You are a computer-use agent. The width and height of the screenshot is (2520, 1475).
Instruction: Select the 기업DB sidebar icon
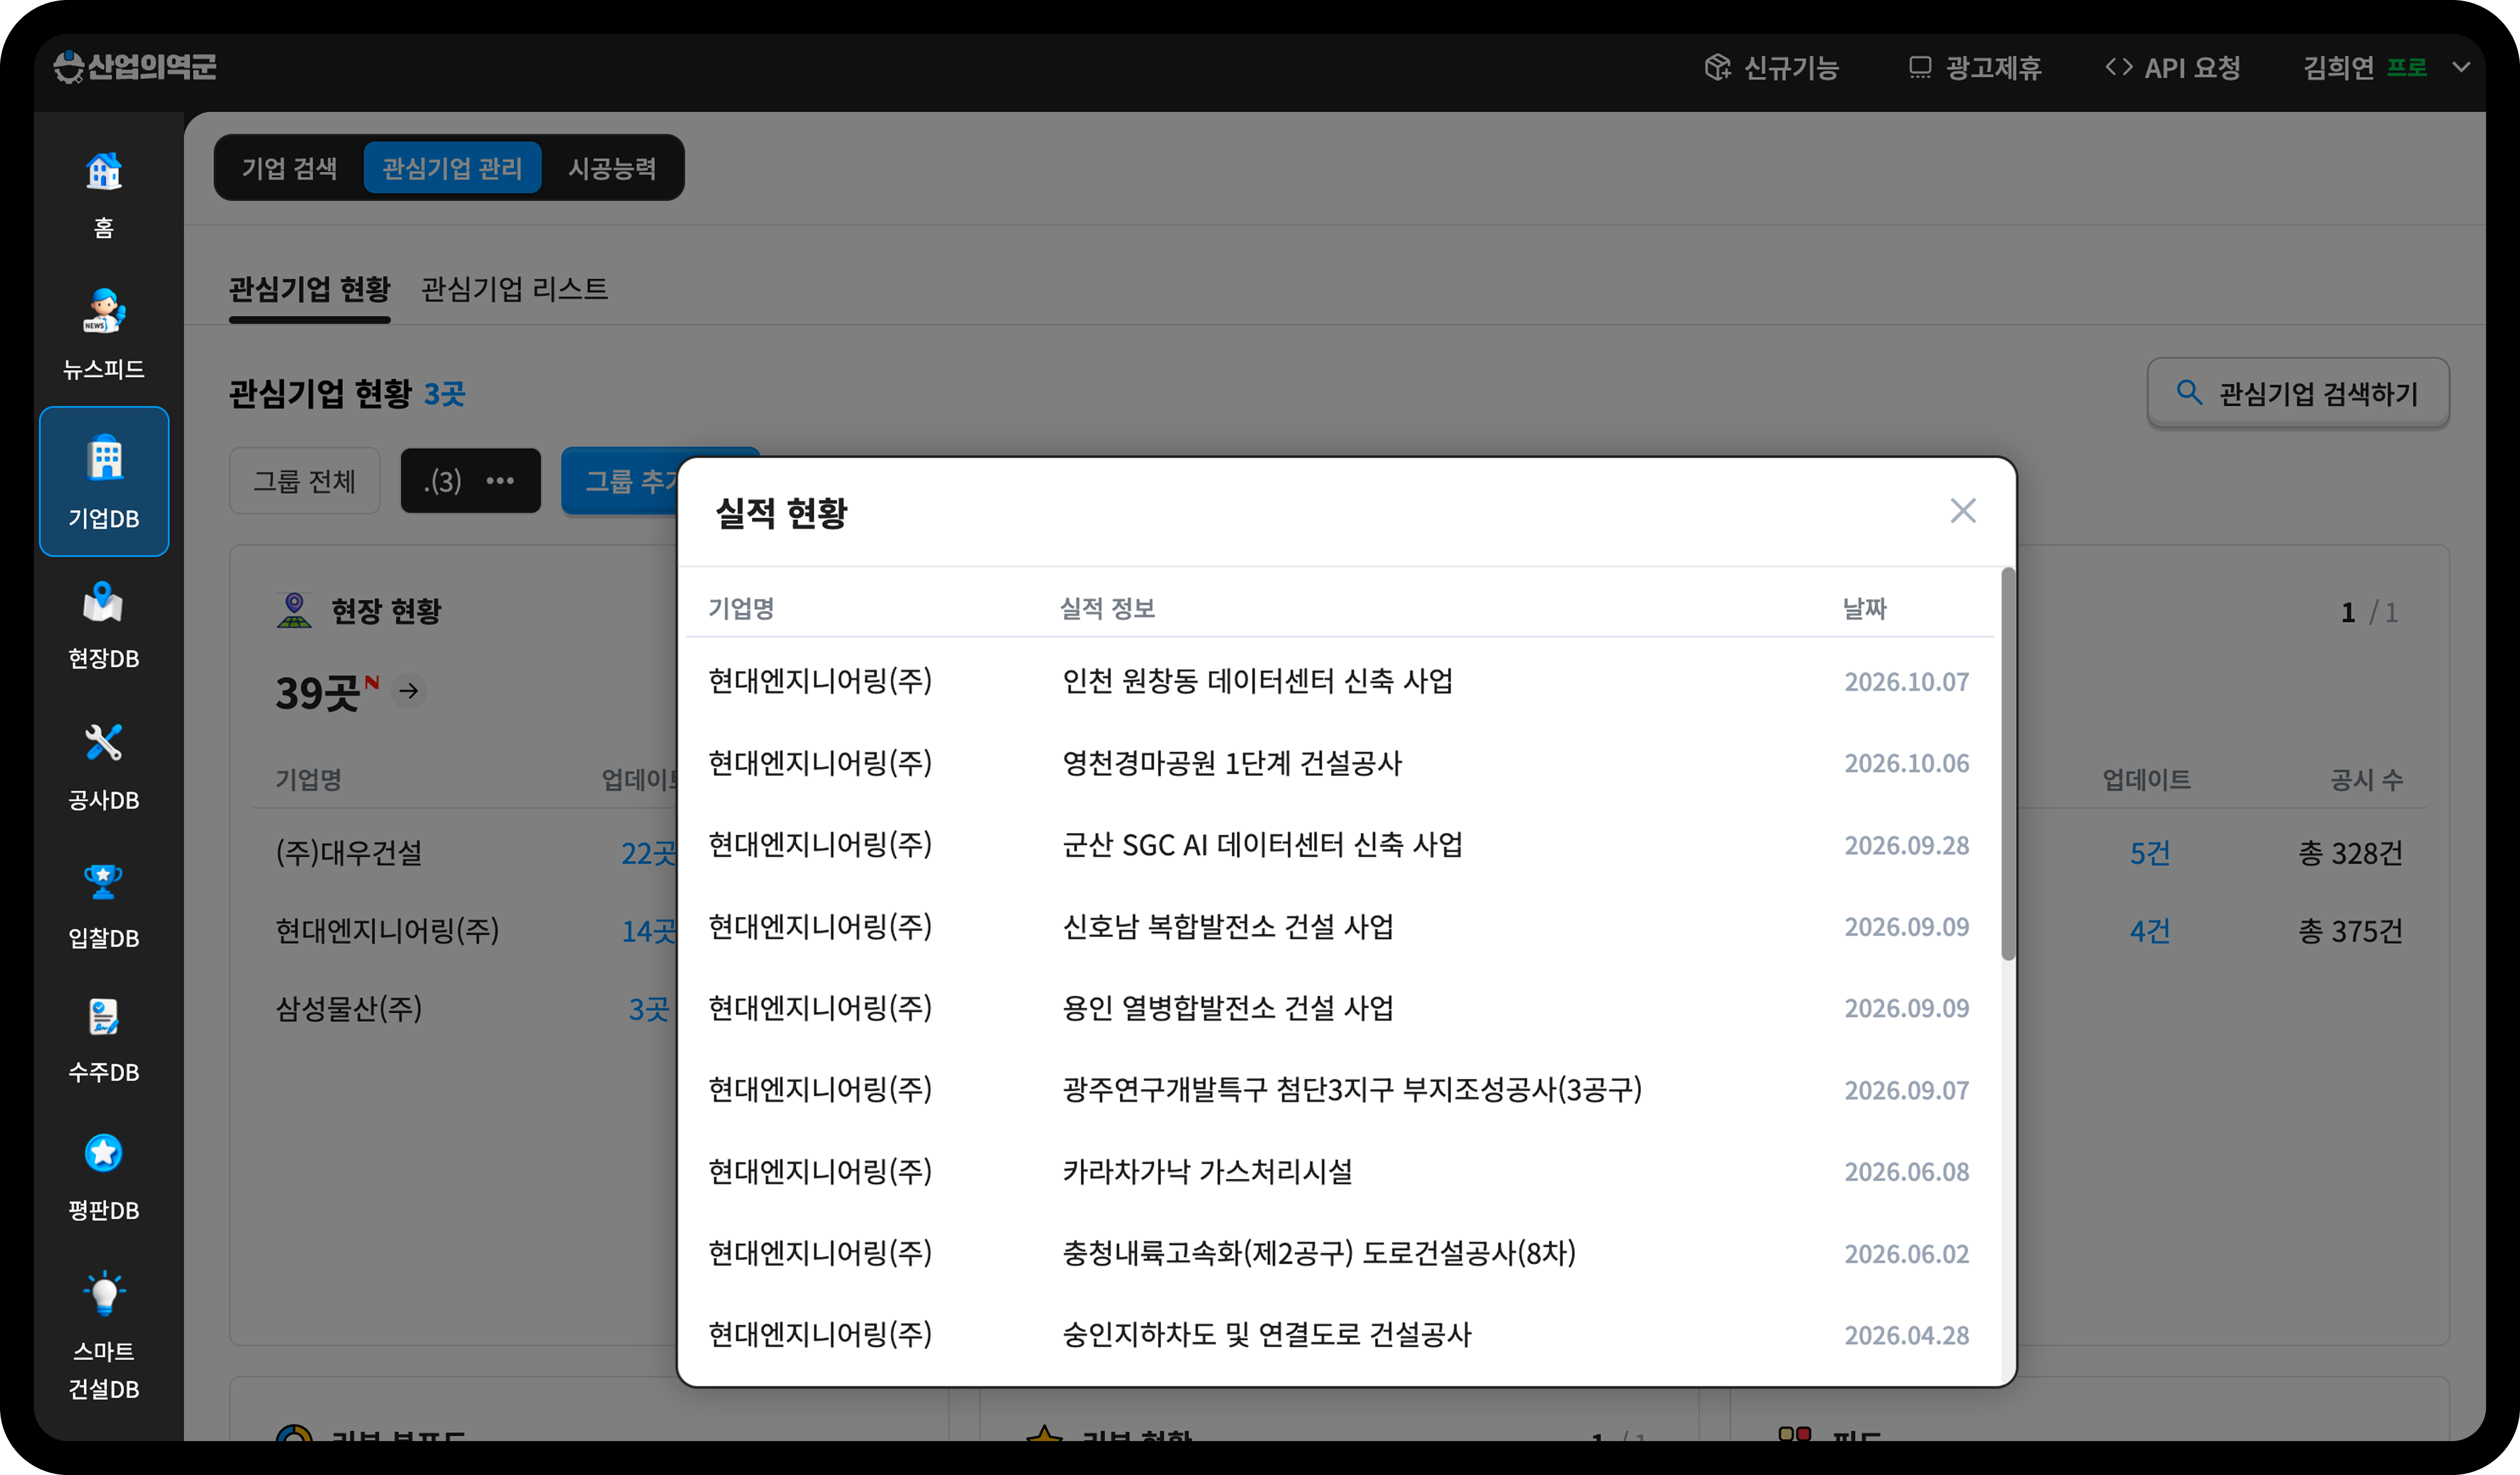(104, 481)
